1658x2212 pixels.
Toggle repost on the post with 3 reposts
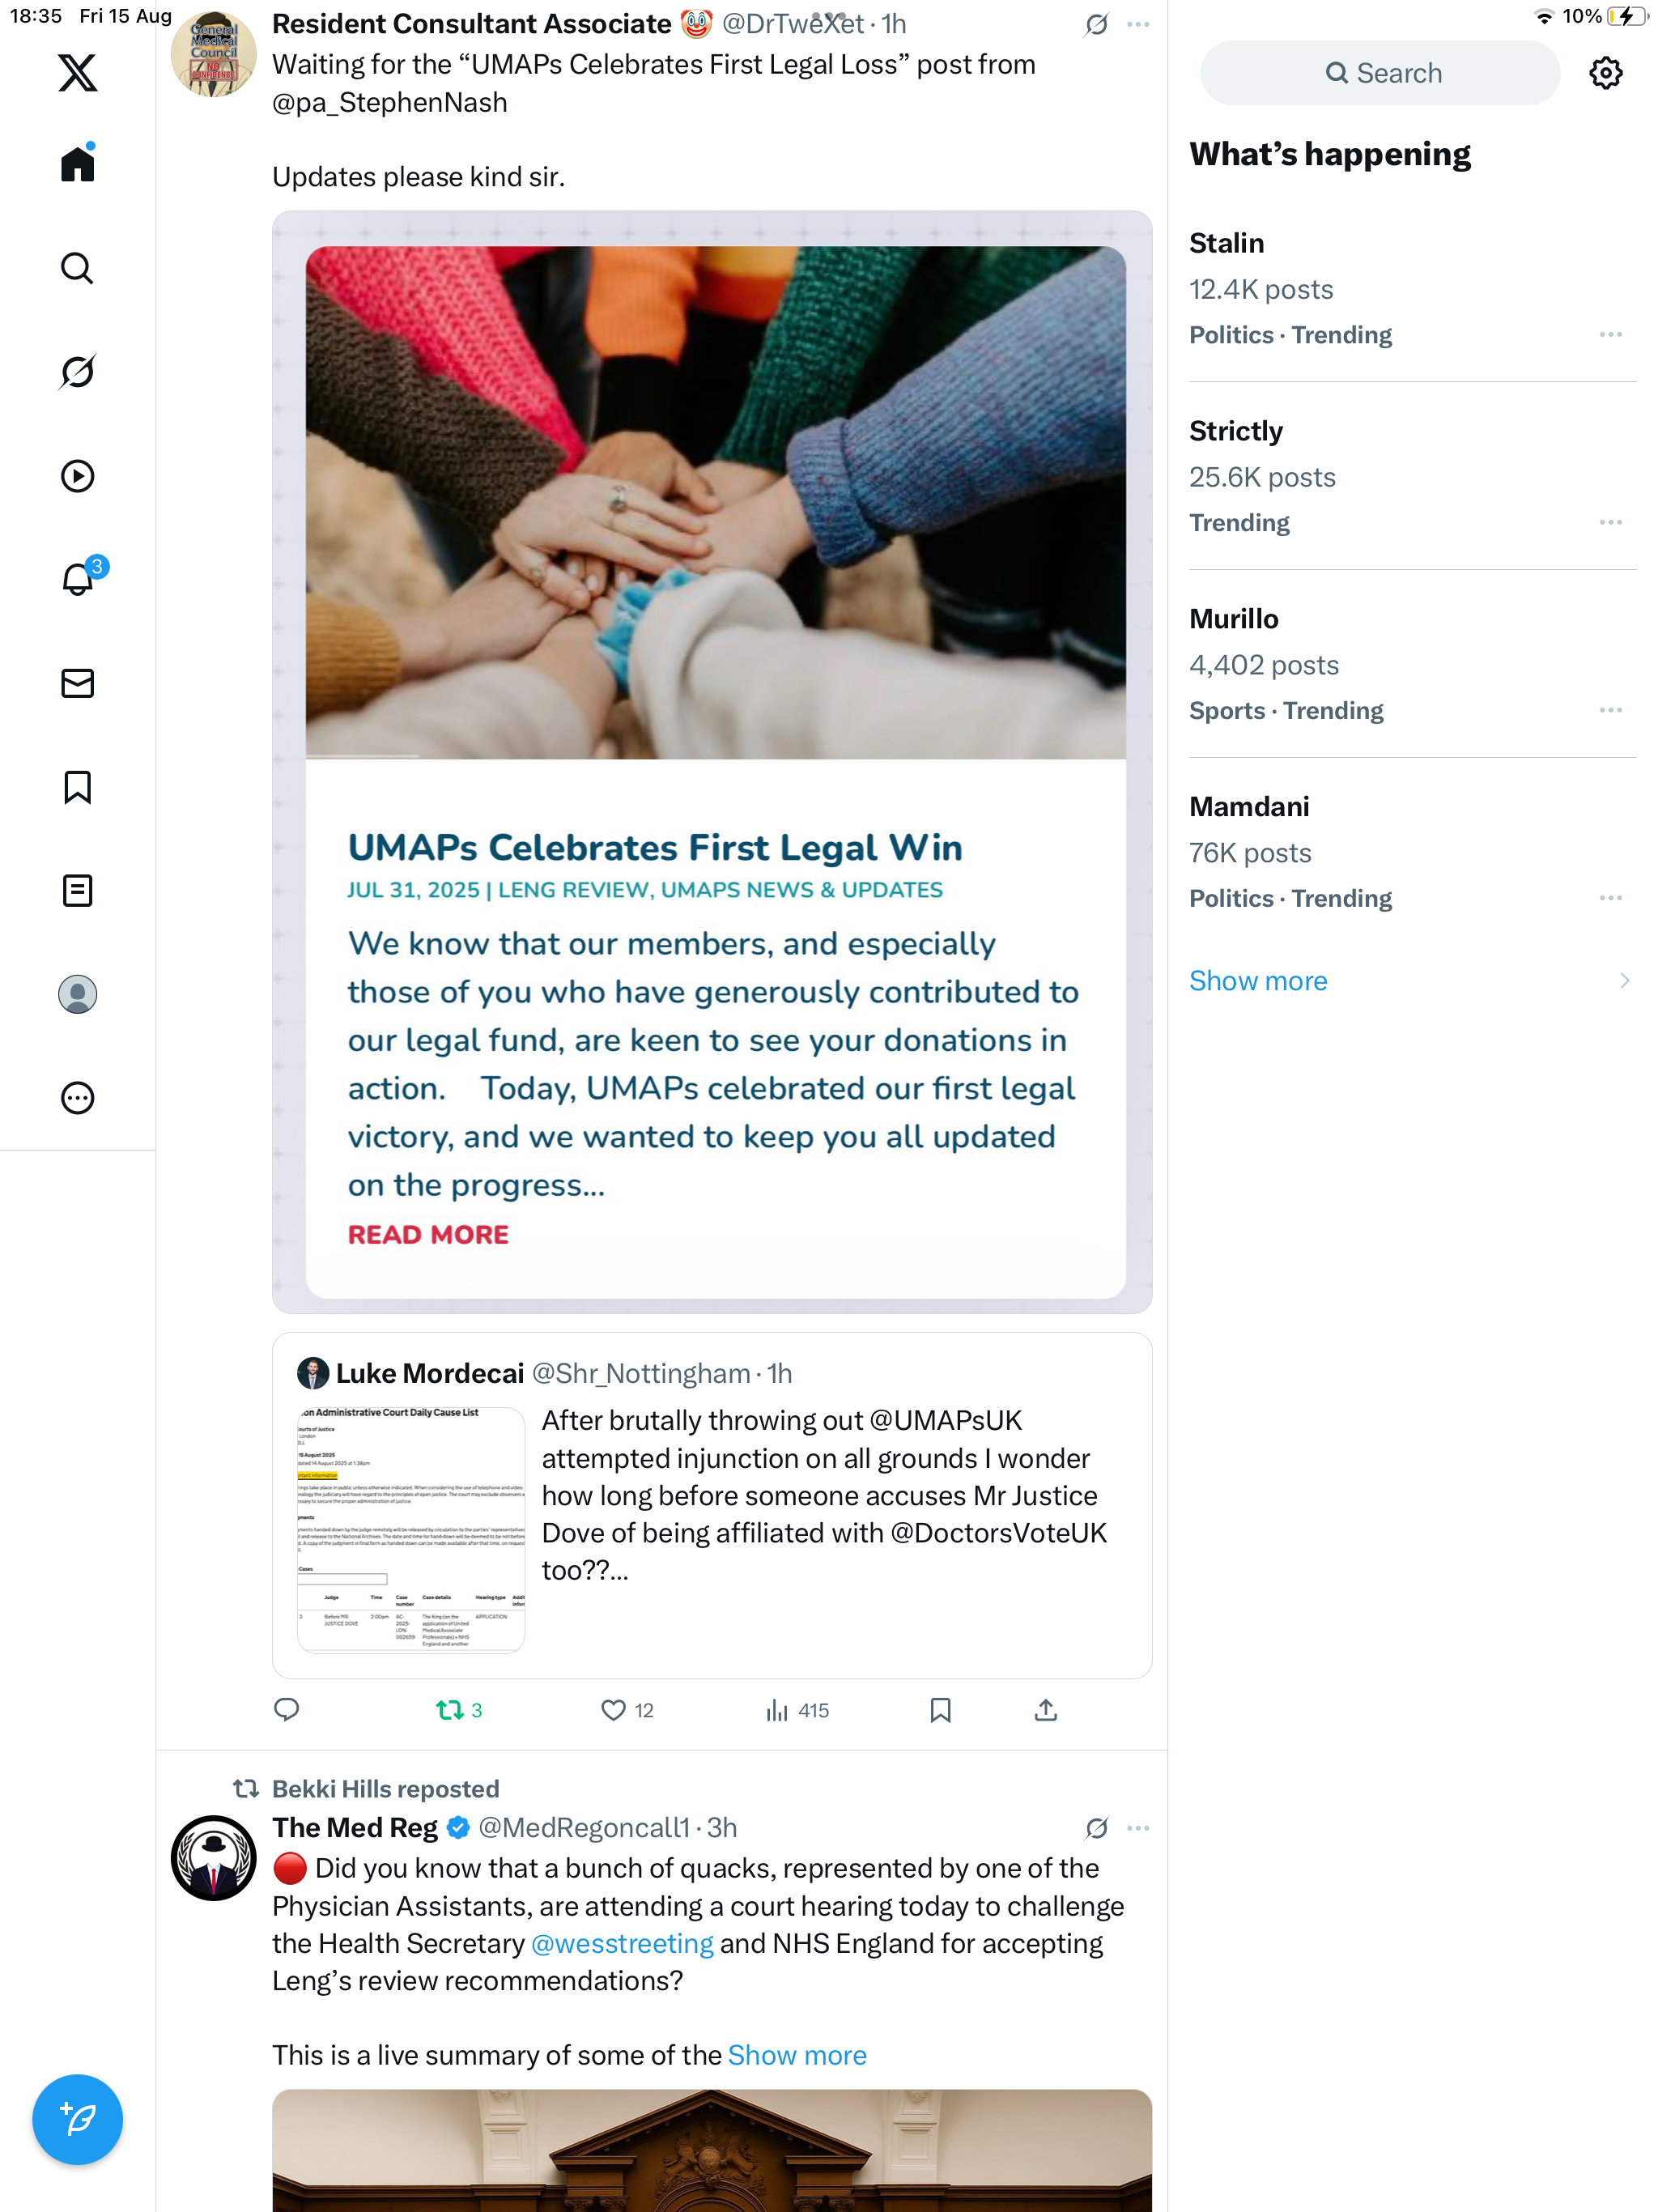coord(459,1710)
